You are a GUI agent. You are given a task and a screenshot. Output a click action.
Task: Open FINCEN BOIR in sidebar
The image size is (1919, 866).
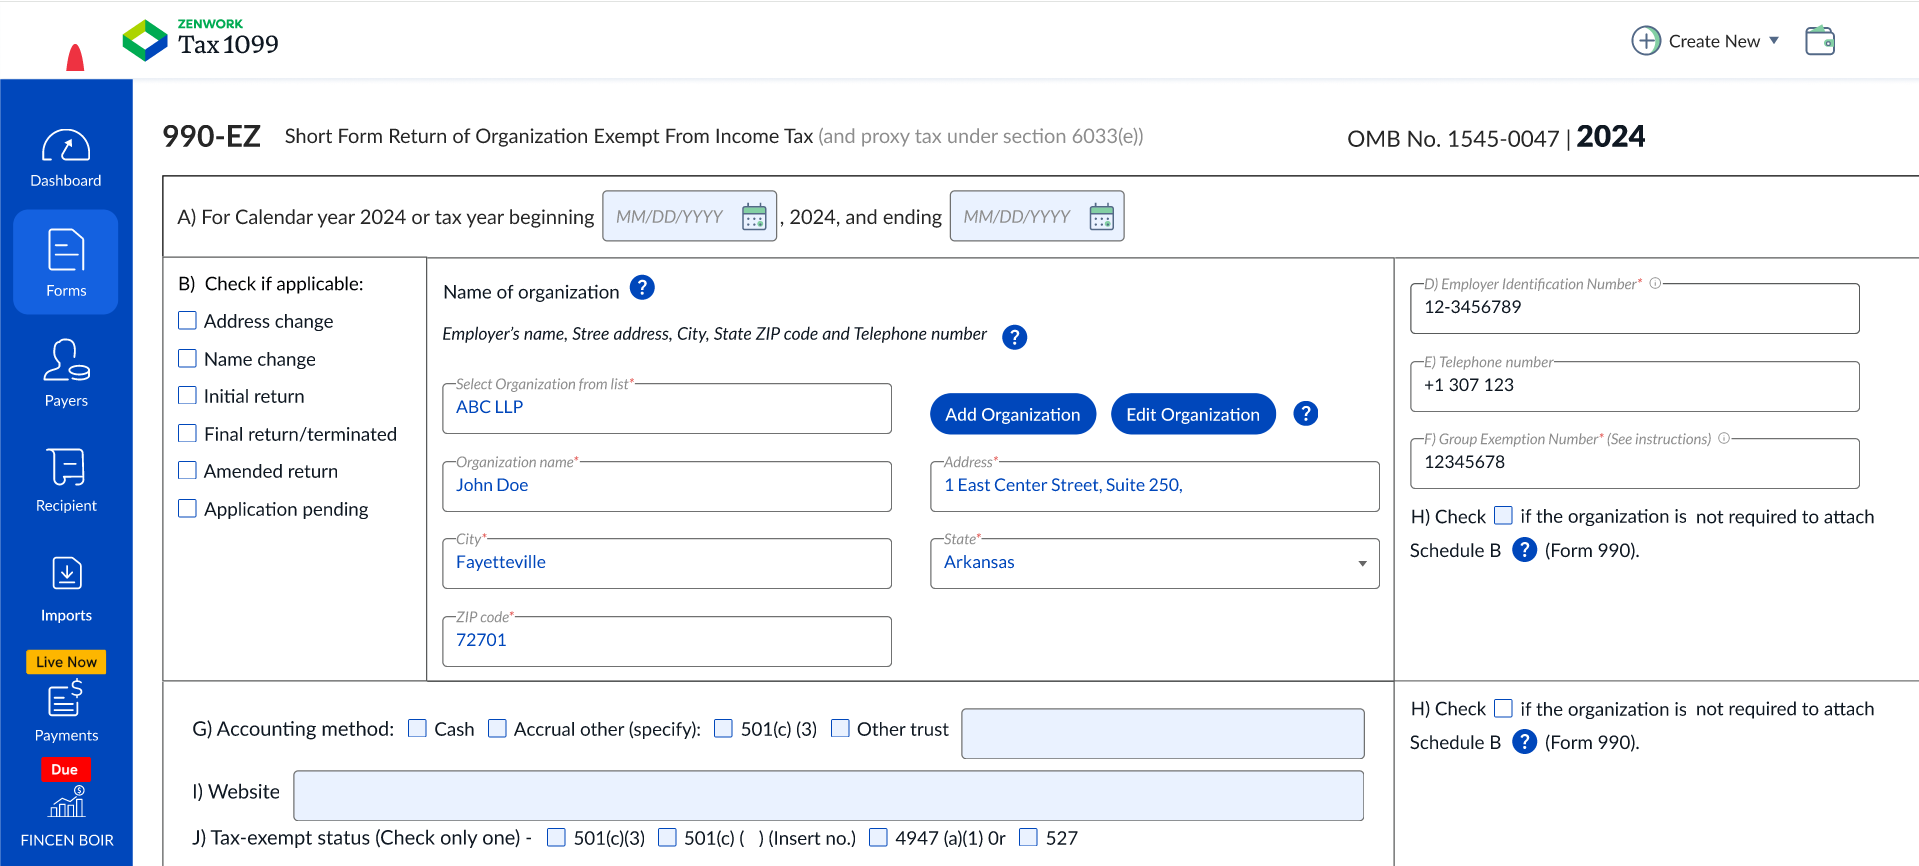67,817
